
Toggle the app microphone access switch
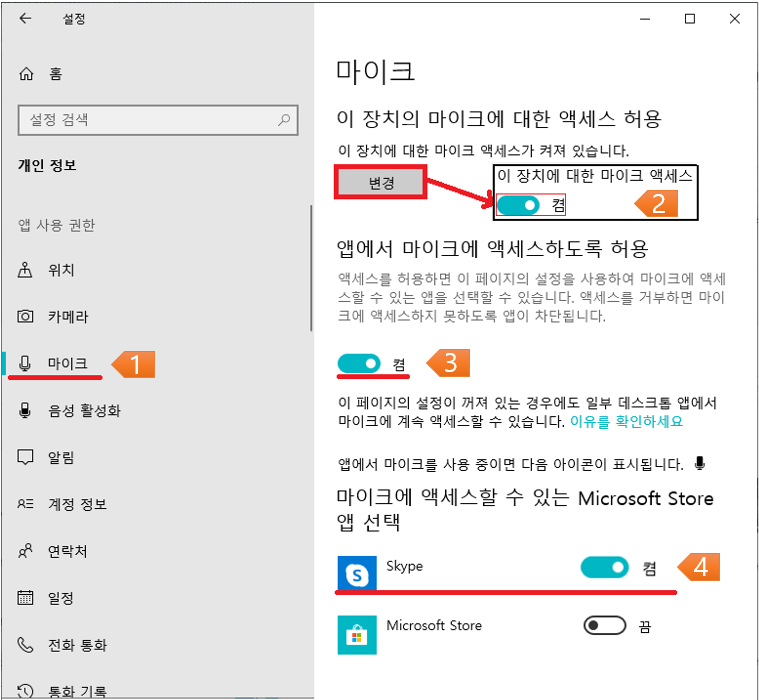click(359, 364)
